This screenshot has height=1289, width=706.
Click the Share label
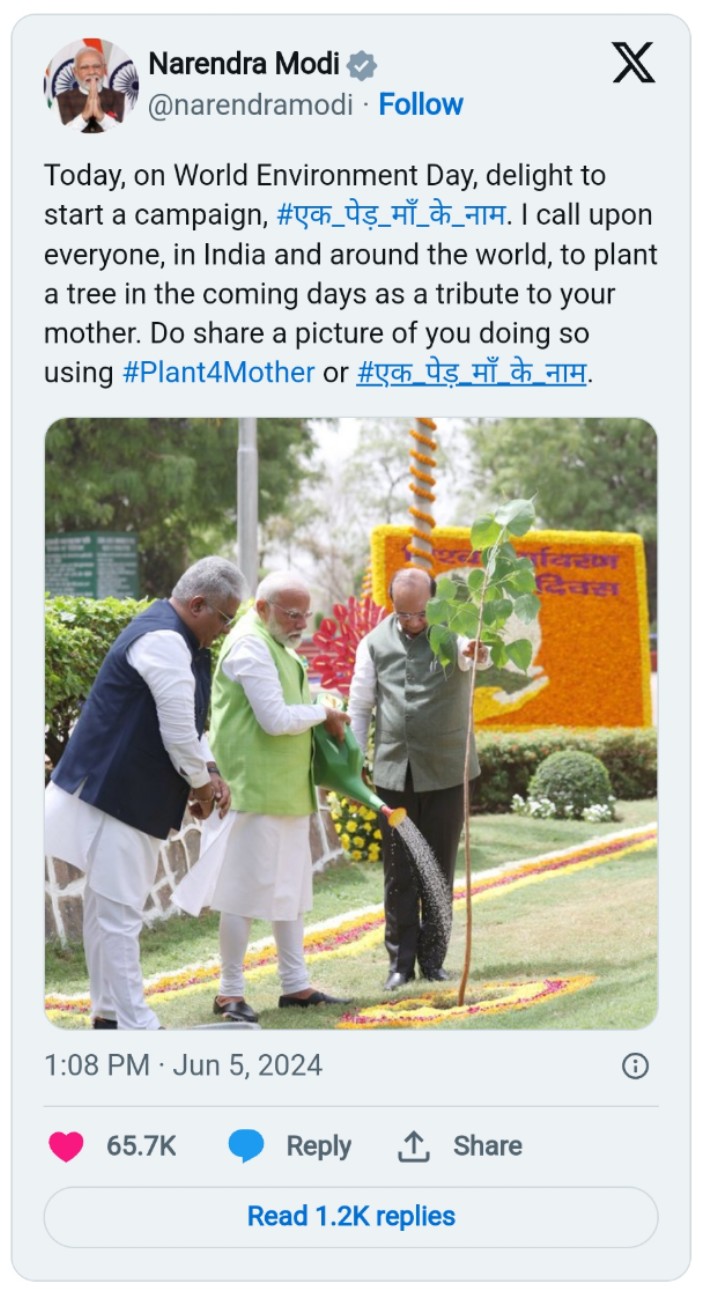487,1146
